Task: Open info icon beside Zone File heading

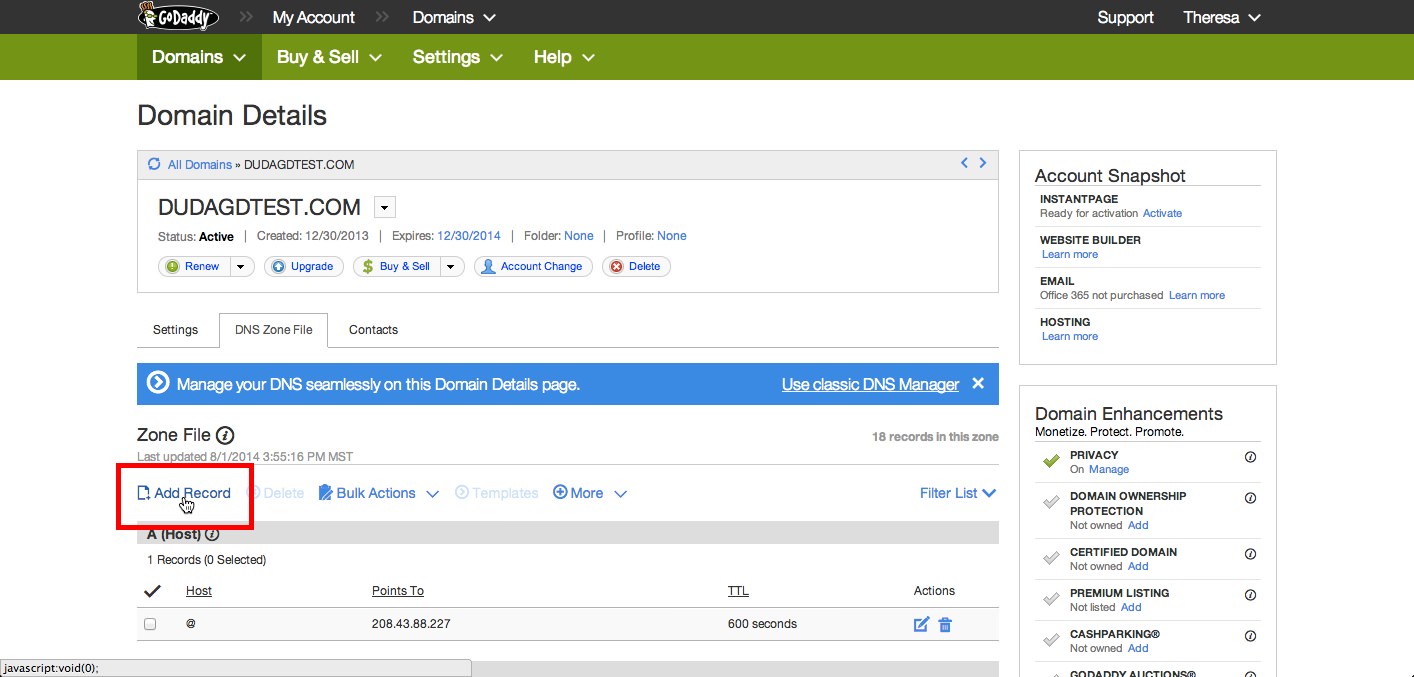Action: (225, 435)
